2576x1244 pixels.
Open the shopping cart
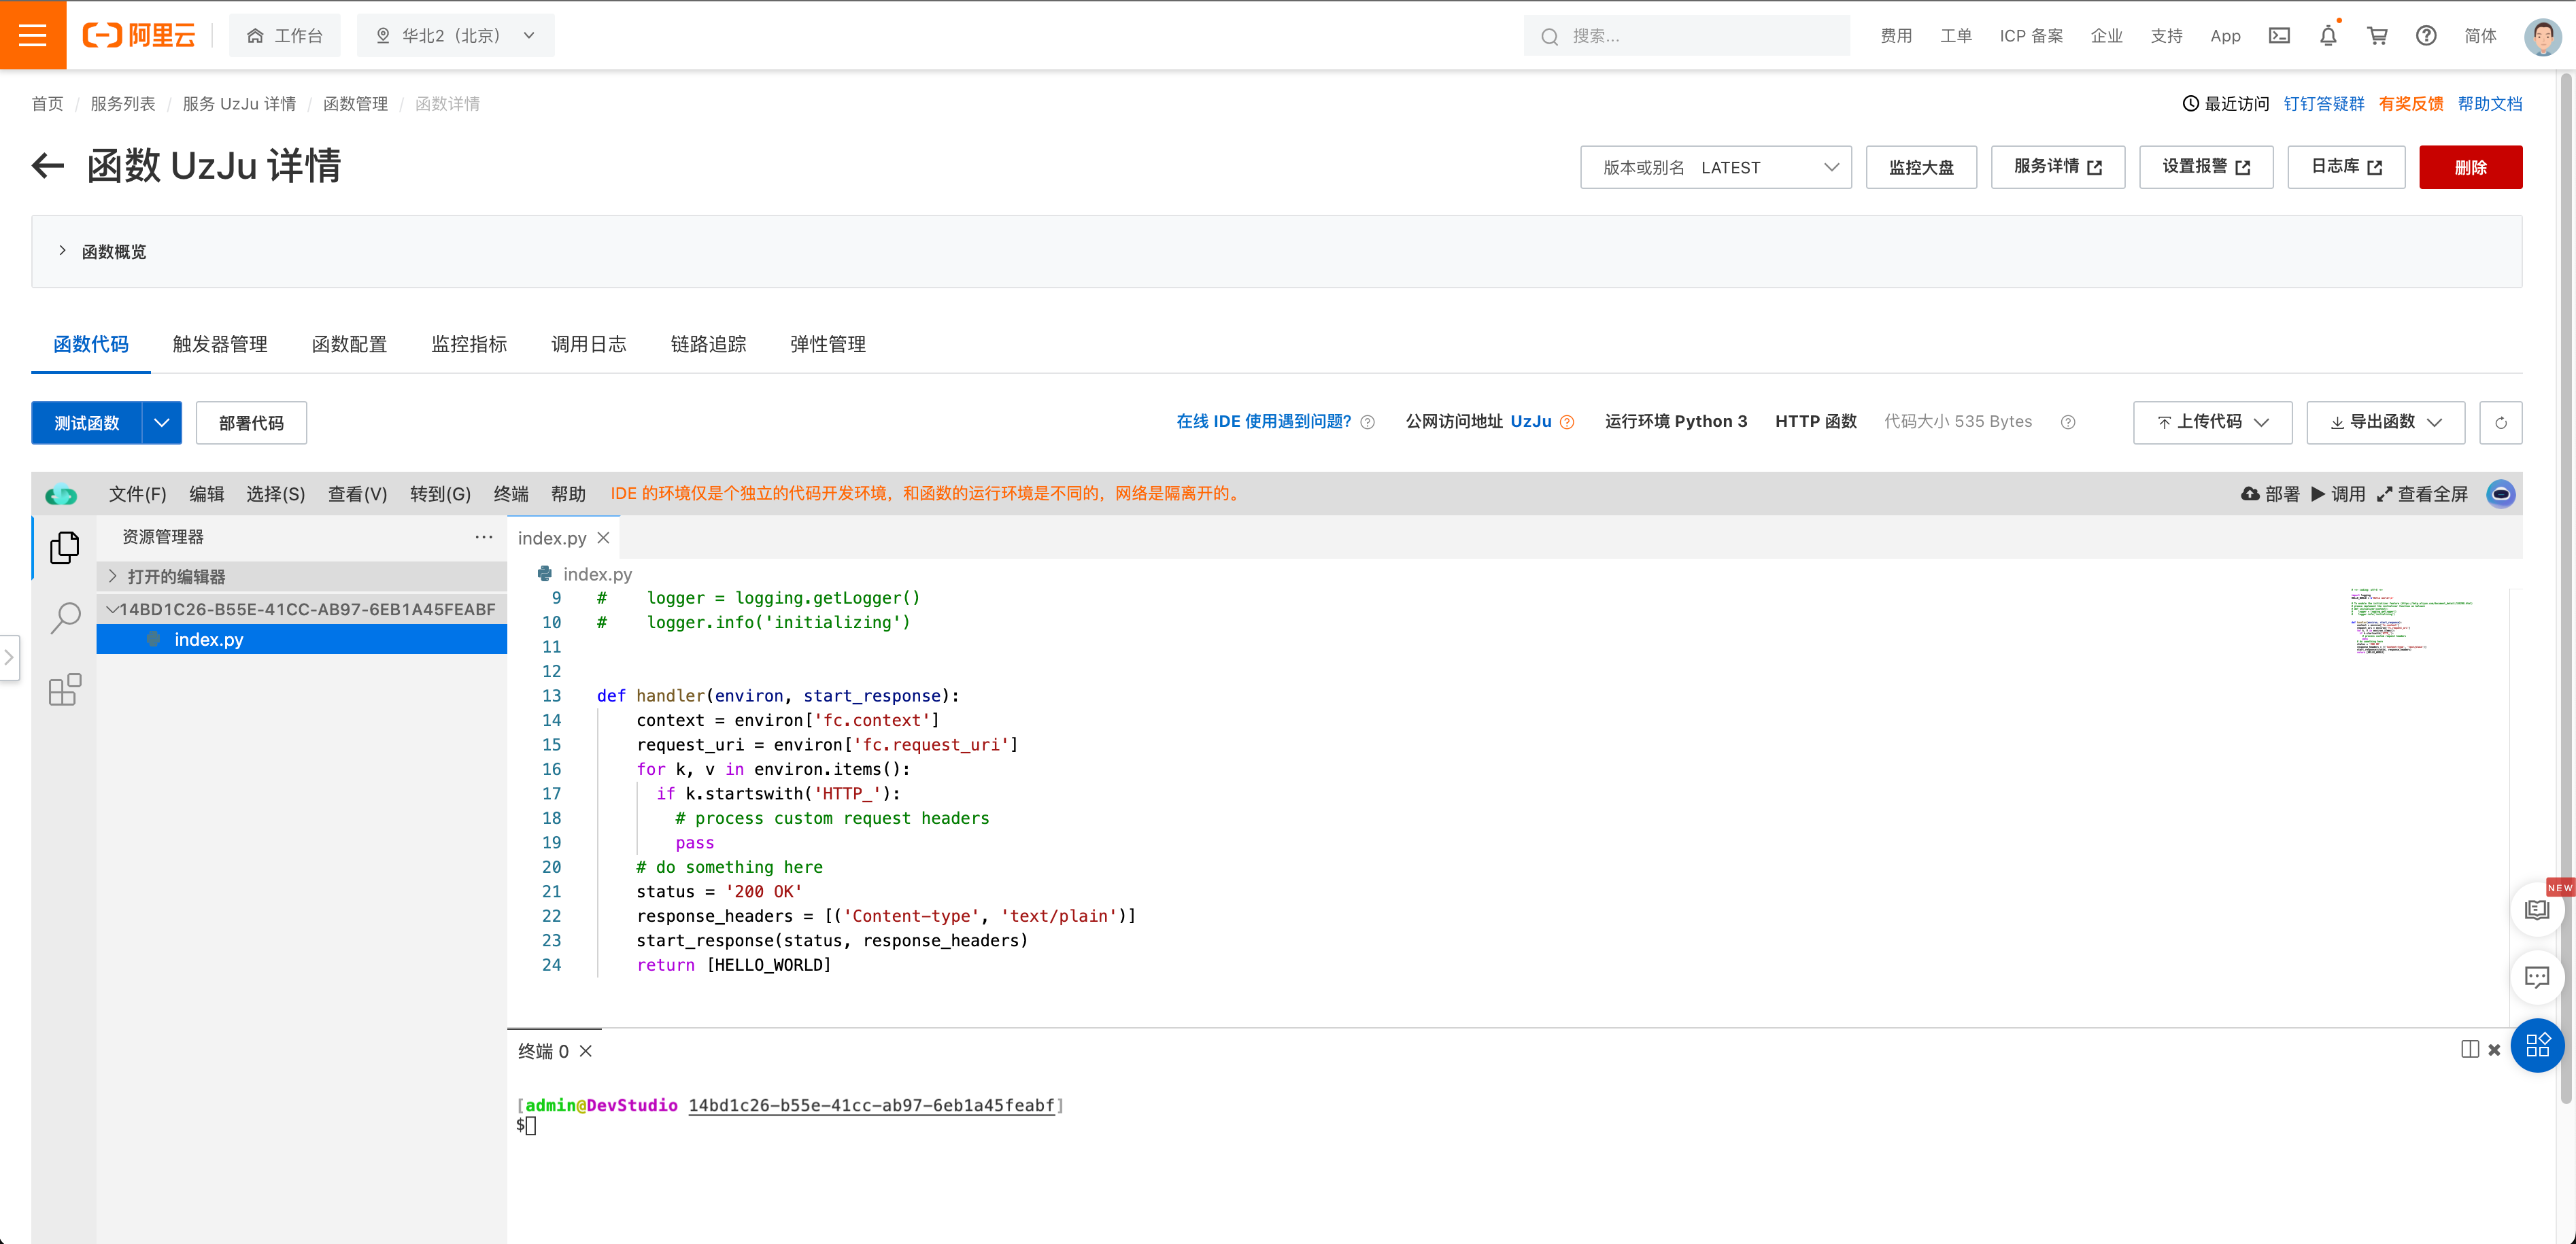pos(2377,35)
